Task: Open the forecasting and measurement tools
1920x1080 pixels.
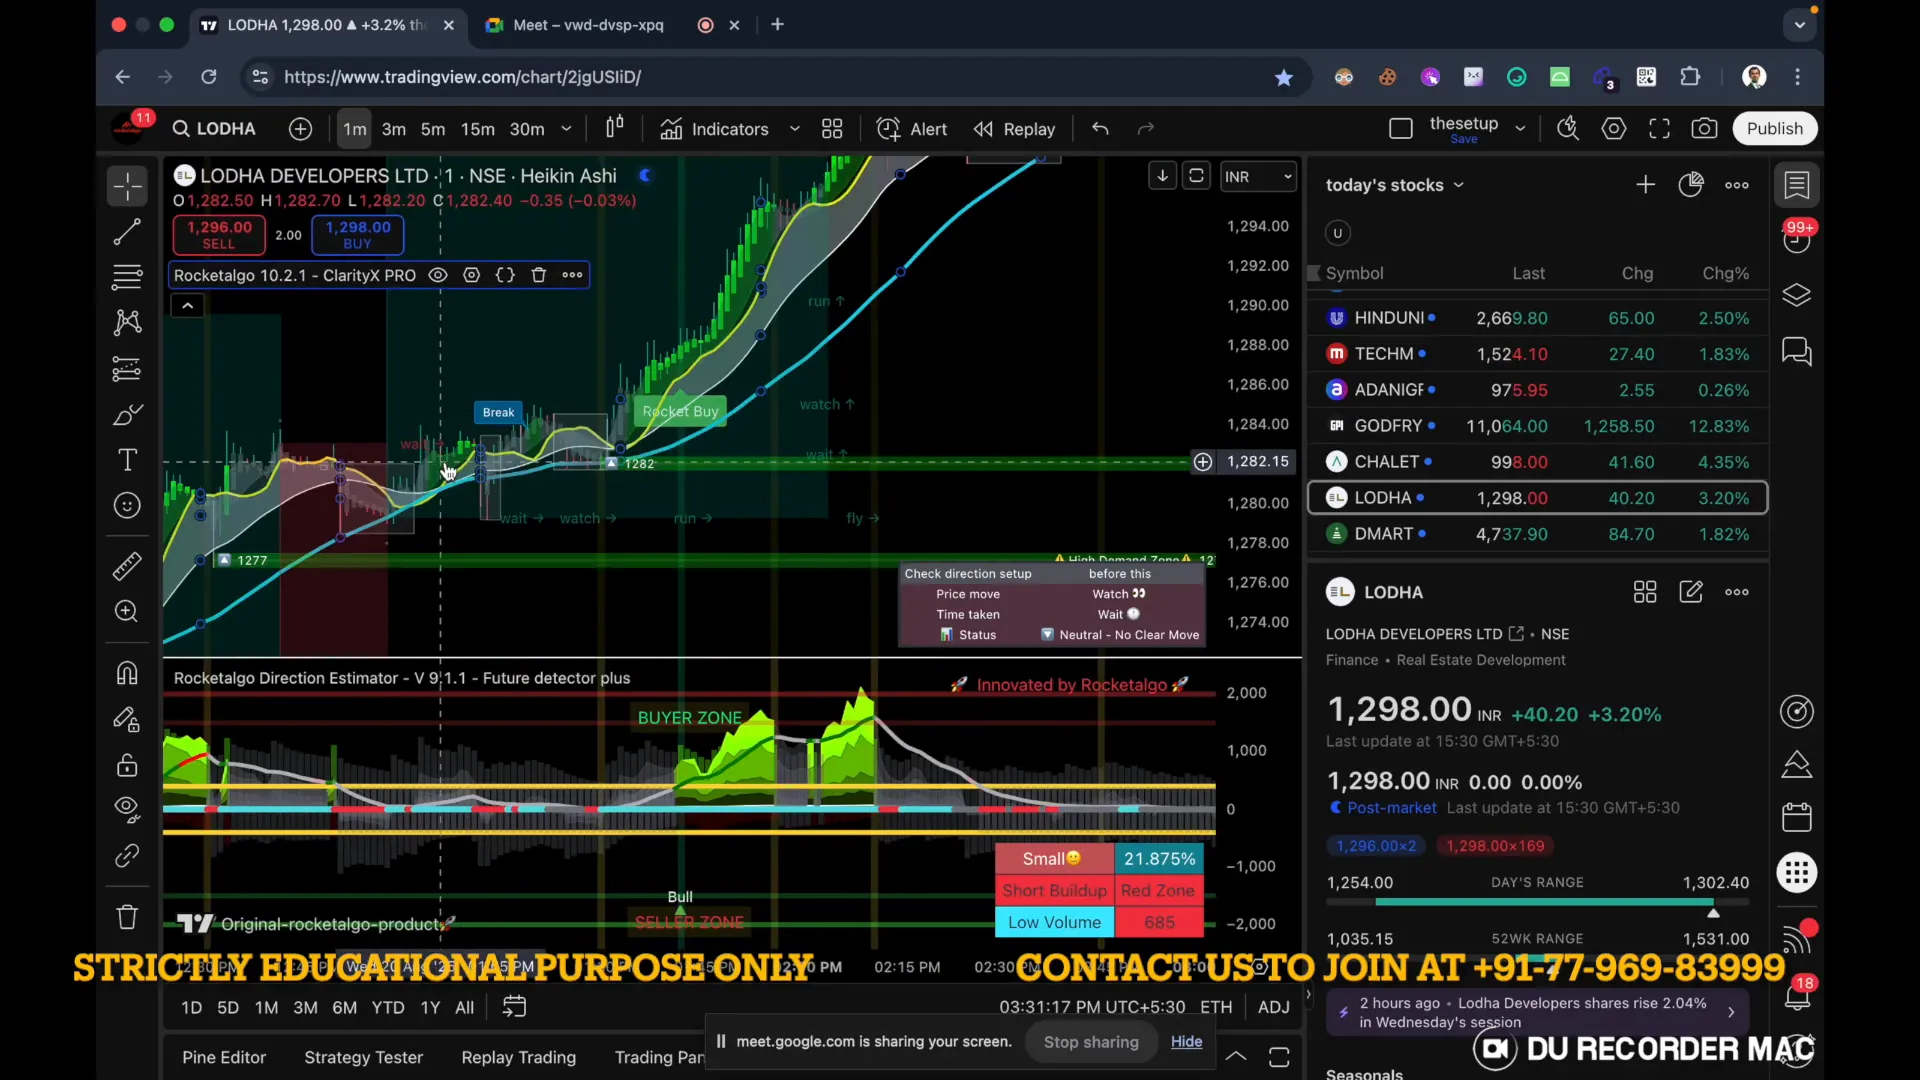Action: click(x=127, y=369)
